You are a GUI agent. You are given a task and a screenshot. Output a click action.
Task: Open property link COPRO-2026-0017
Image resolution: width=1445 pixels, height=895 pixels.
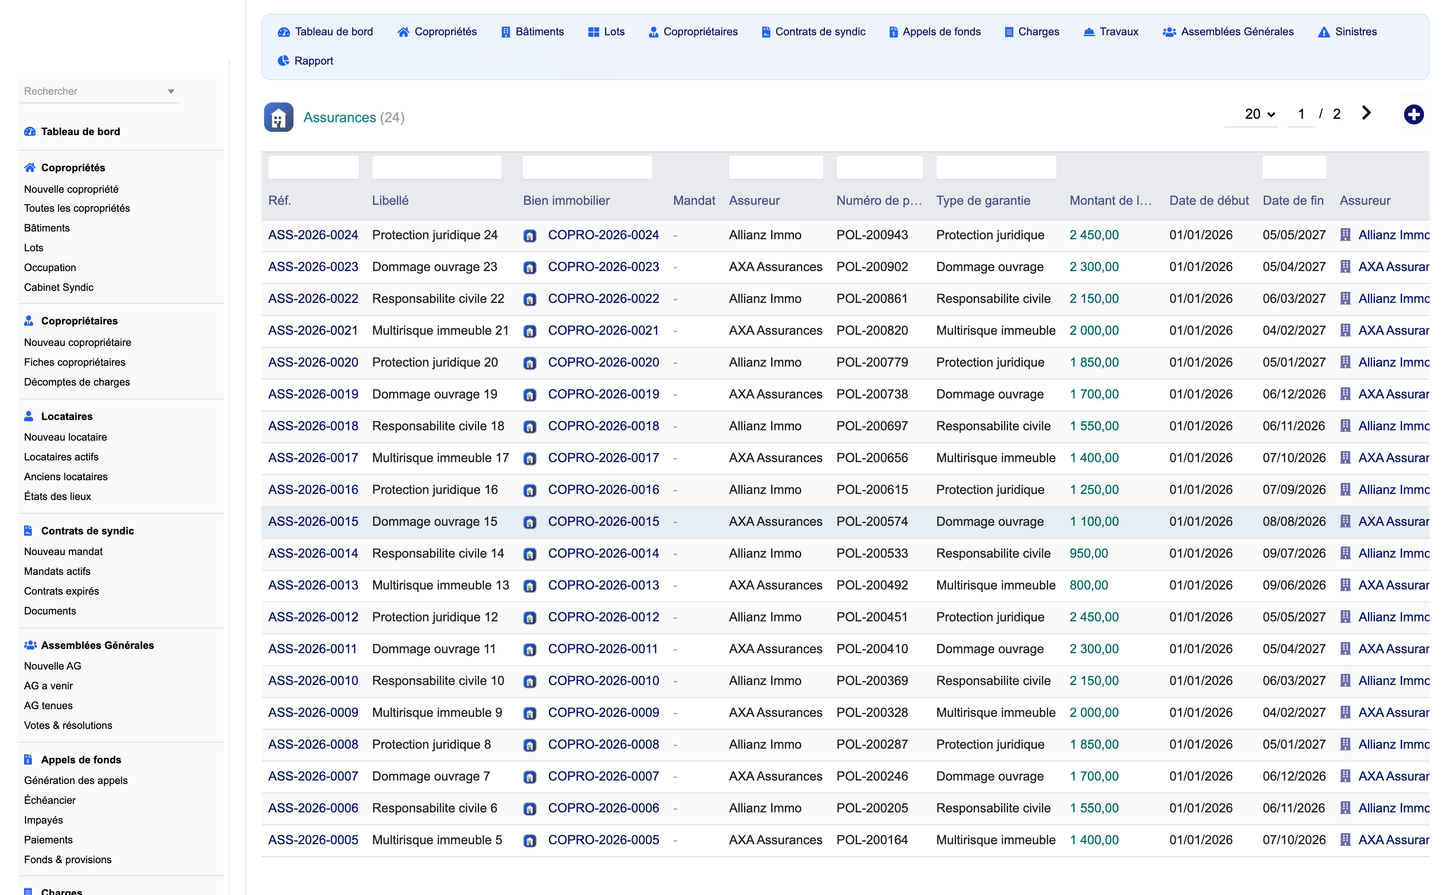pos(604,458)
